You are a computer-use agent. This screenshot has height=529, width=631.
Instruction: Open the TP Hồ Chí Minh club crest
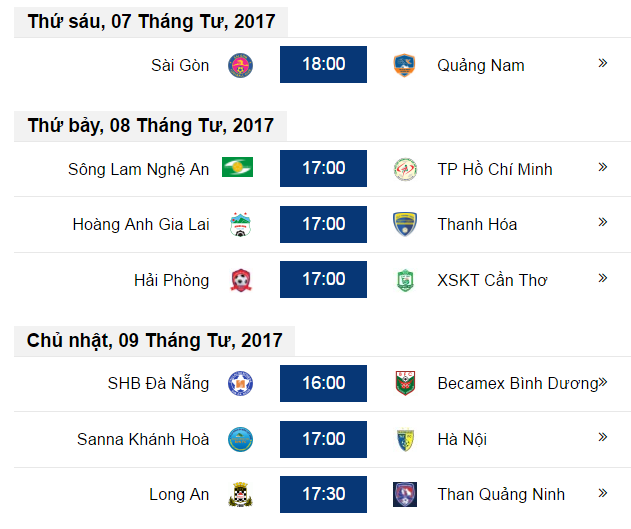tap(405, 169)
